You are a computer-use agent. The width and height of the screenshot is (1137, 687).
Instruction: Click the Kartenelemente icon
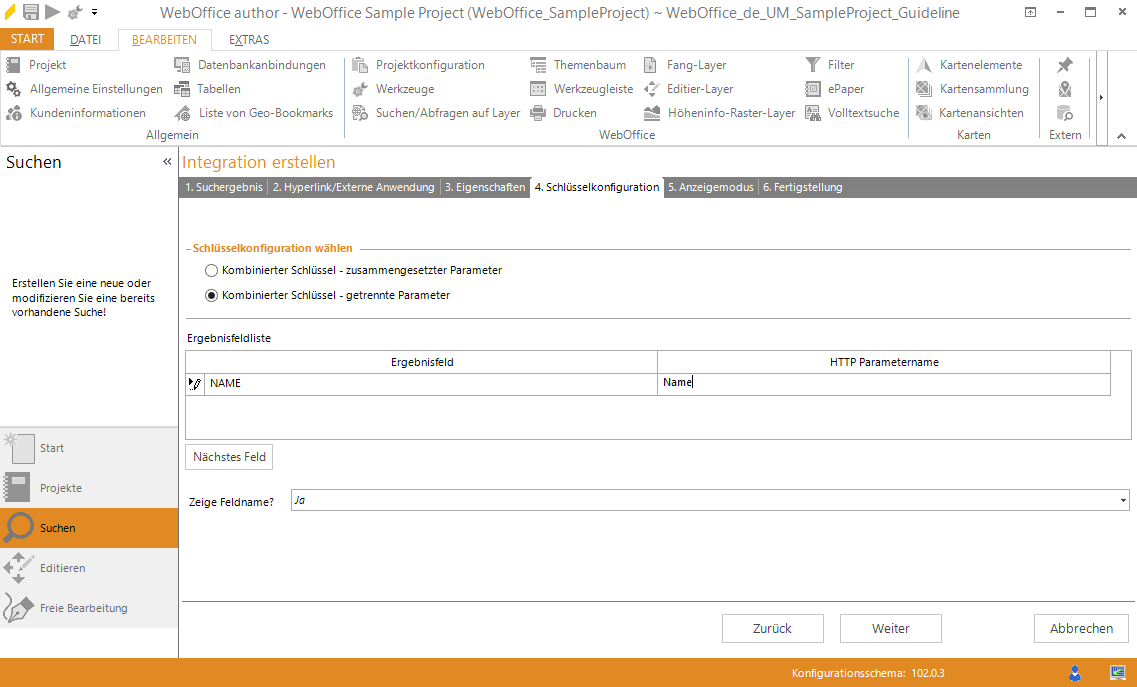pyautogui.click(x=924, y=65)
